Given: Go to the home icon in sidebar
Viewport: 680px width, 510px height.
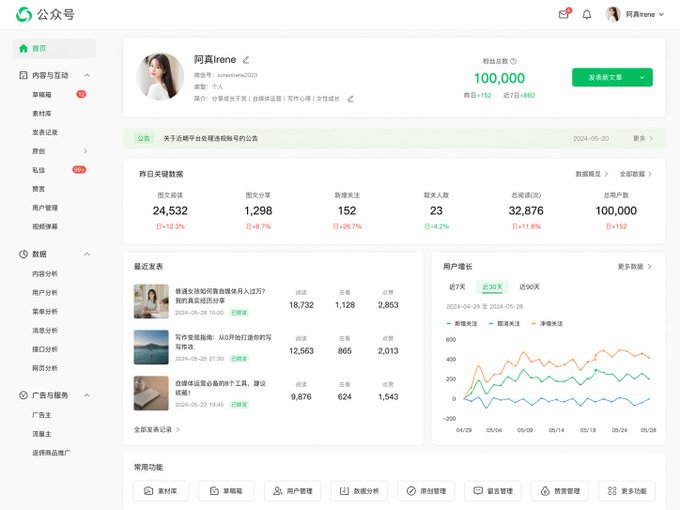Looking at the screenshot, I should click(23, 48).
